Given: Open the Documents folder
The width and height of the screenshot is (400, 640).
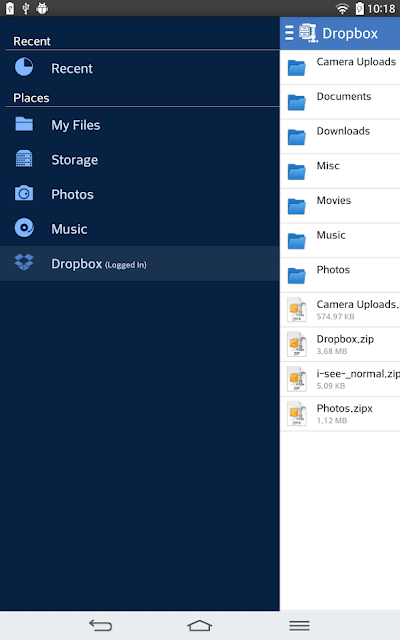Looking at the screenshot, I should click(x=340, y=102).
